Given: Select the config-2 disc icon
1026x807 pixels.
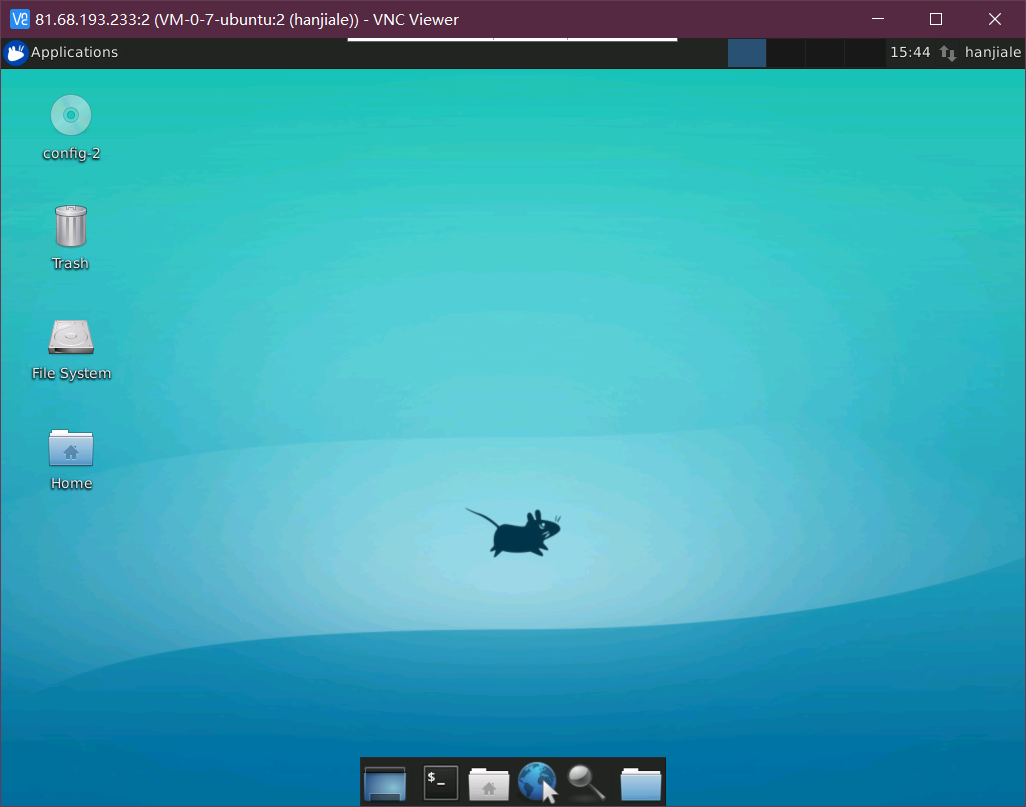Looking at the screenshot, I should 71,115.
